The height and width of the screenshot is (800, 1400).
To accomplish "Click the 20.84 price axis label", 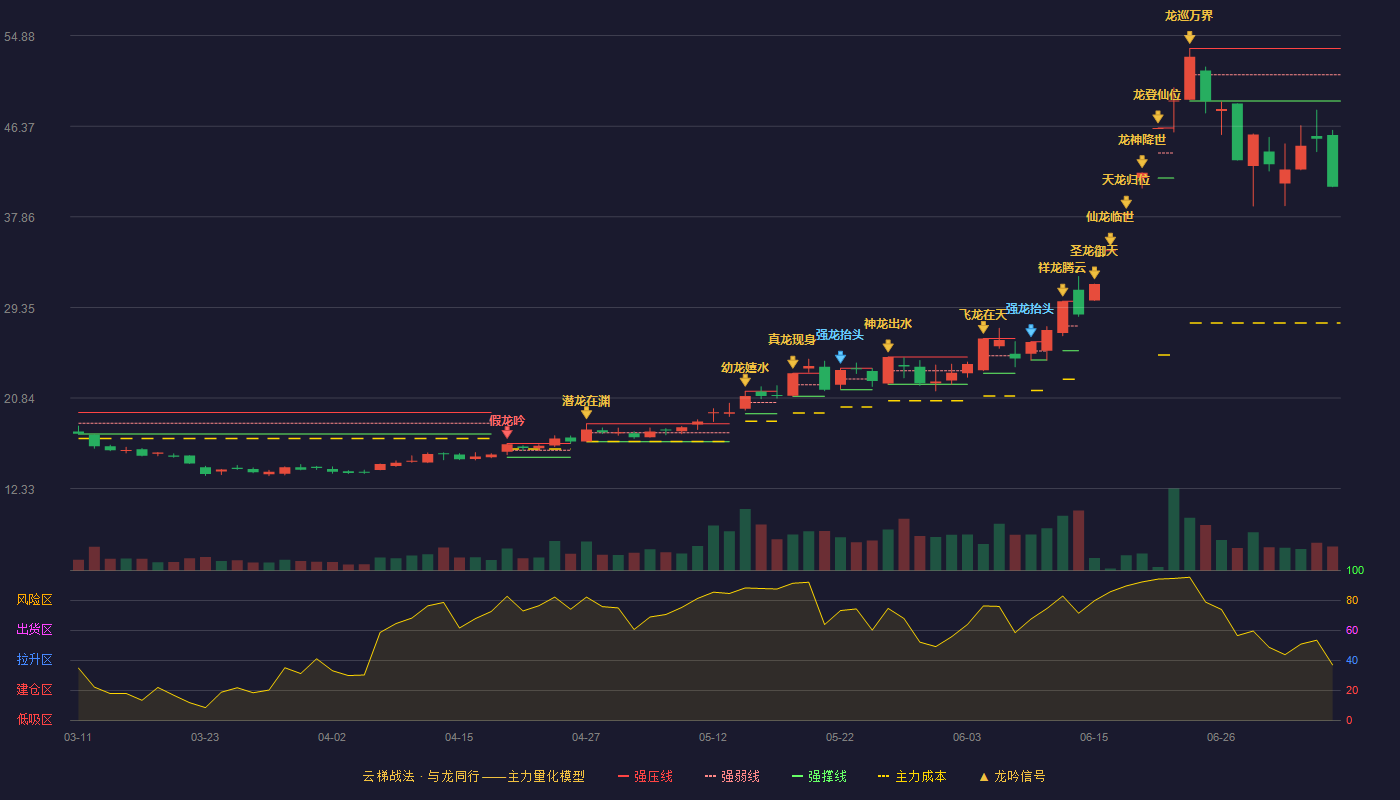I will tap(20, 399).
